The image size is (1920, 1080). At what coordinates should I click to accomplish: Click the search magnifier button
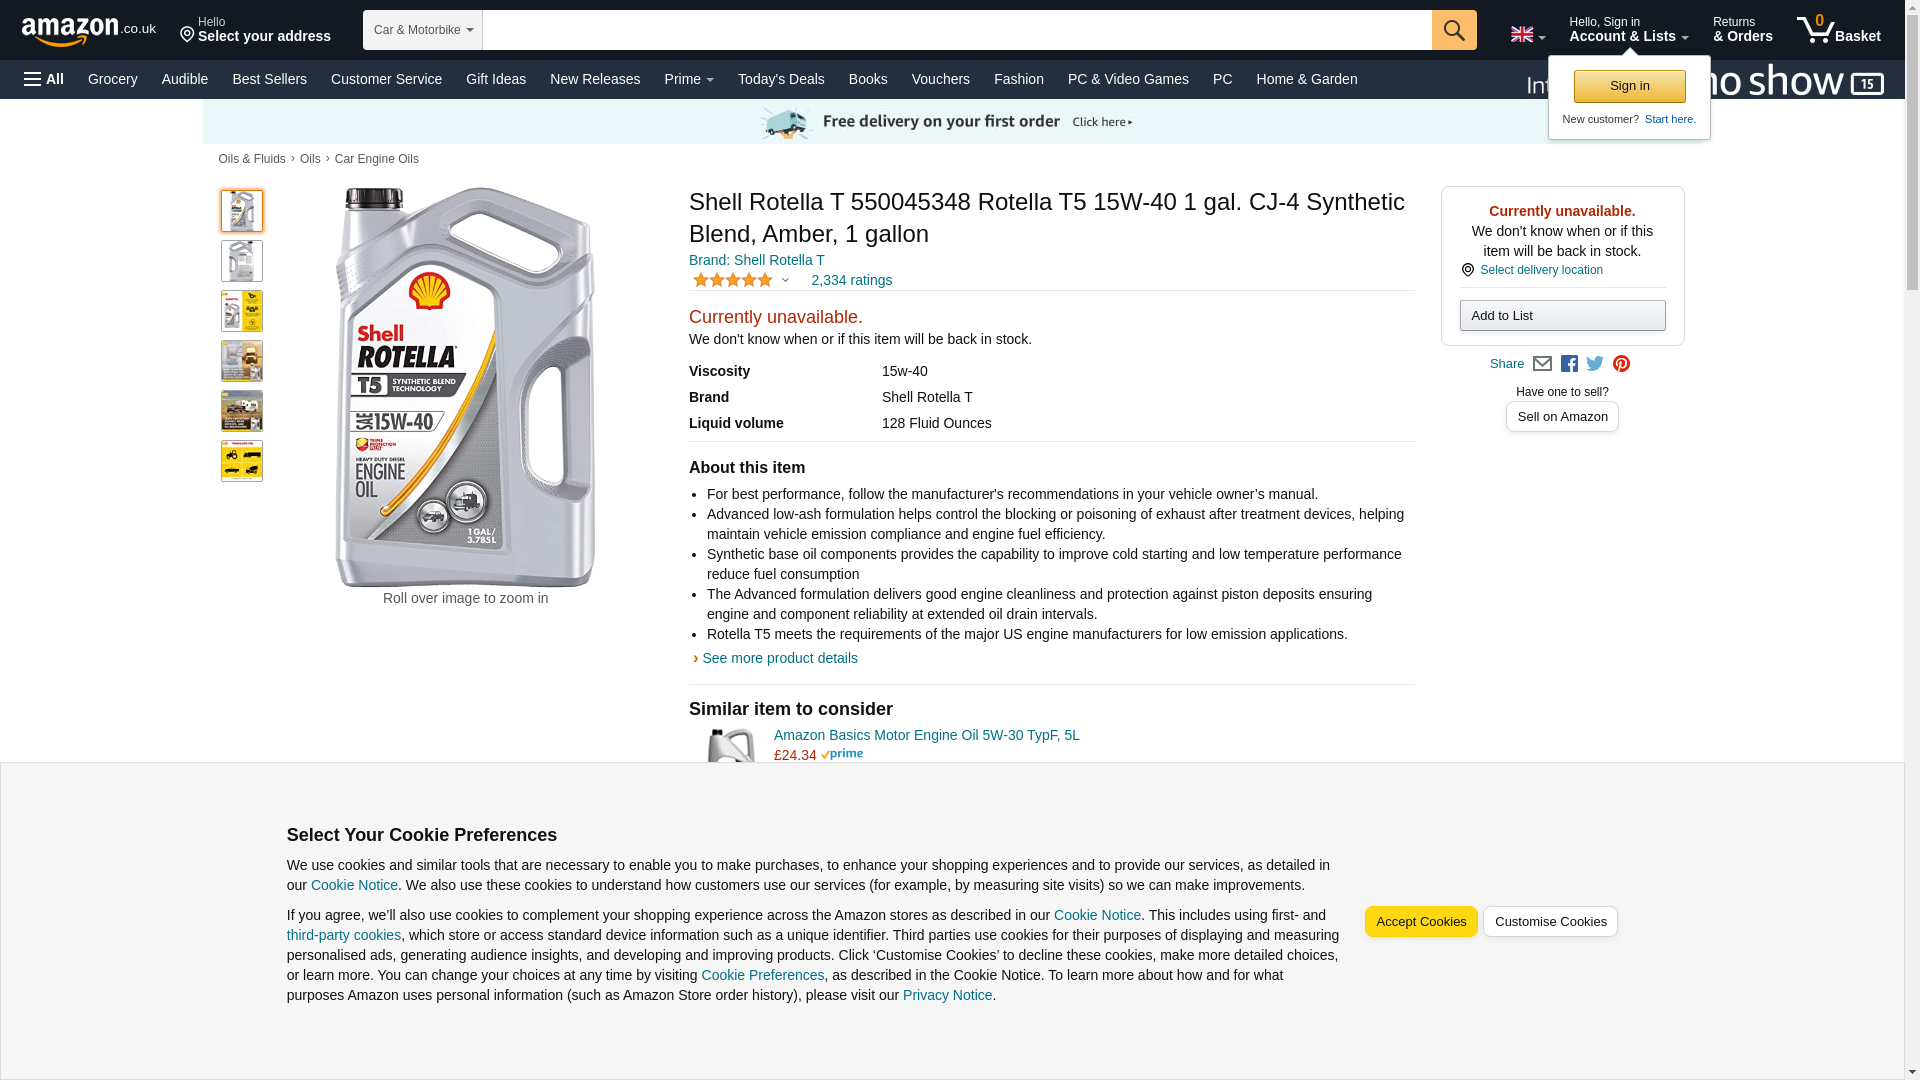[1453, 30]
